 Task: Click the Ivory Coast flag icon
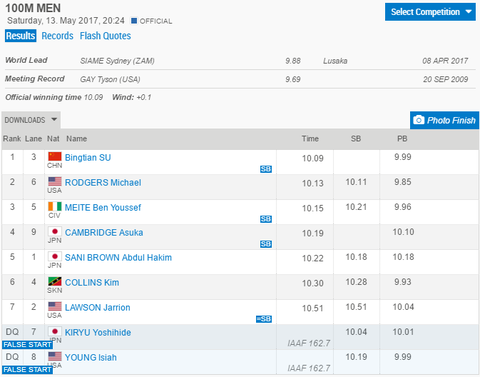click(x=55, y=206)
